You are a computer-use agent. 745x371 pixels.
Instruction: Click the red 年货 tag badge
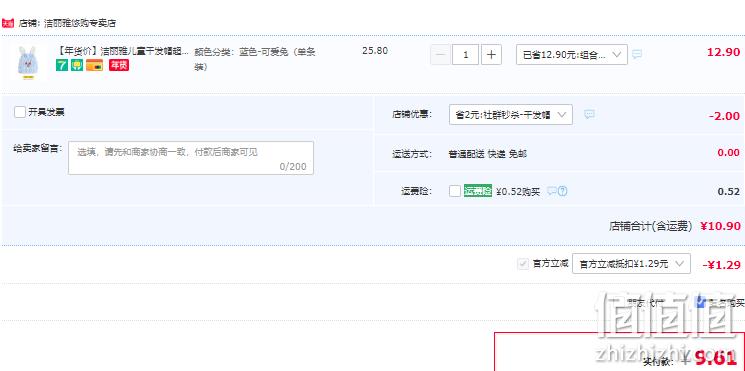tap(119, 65)
